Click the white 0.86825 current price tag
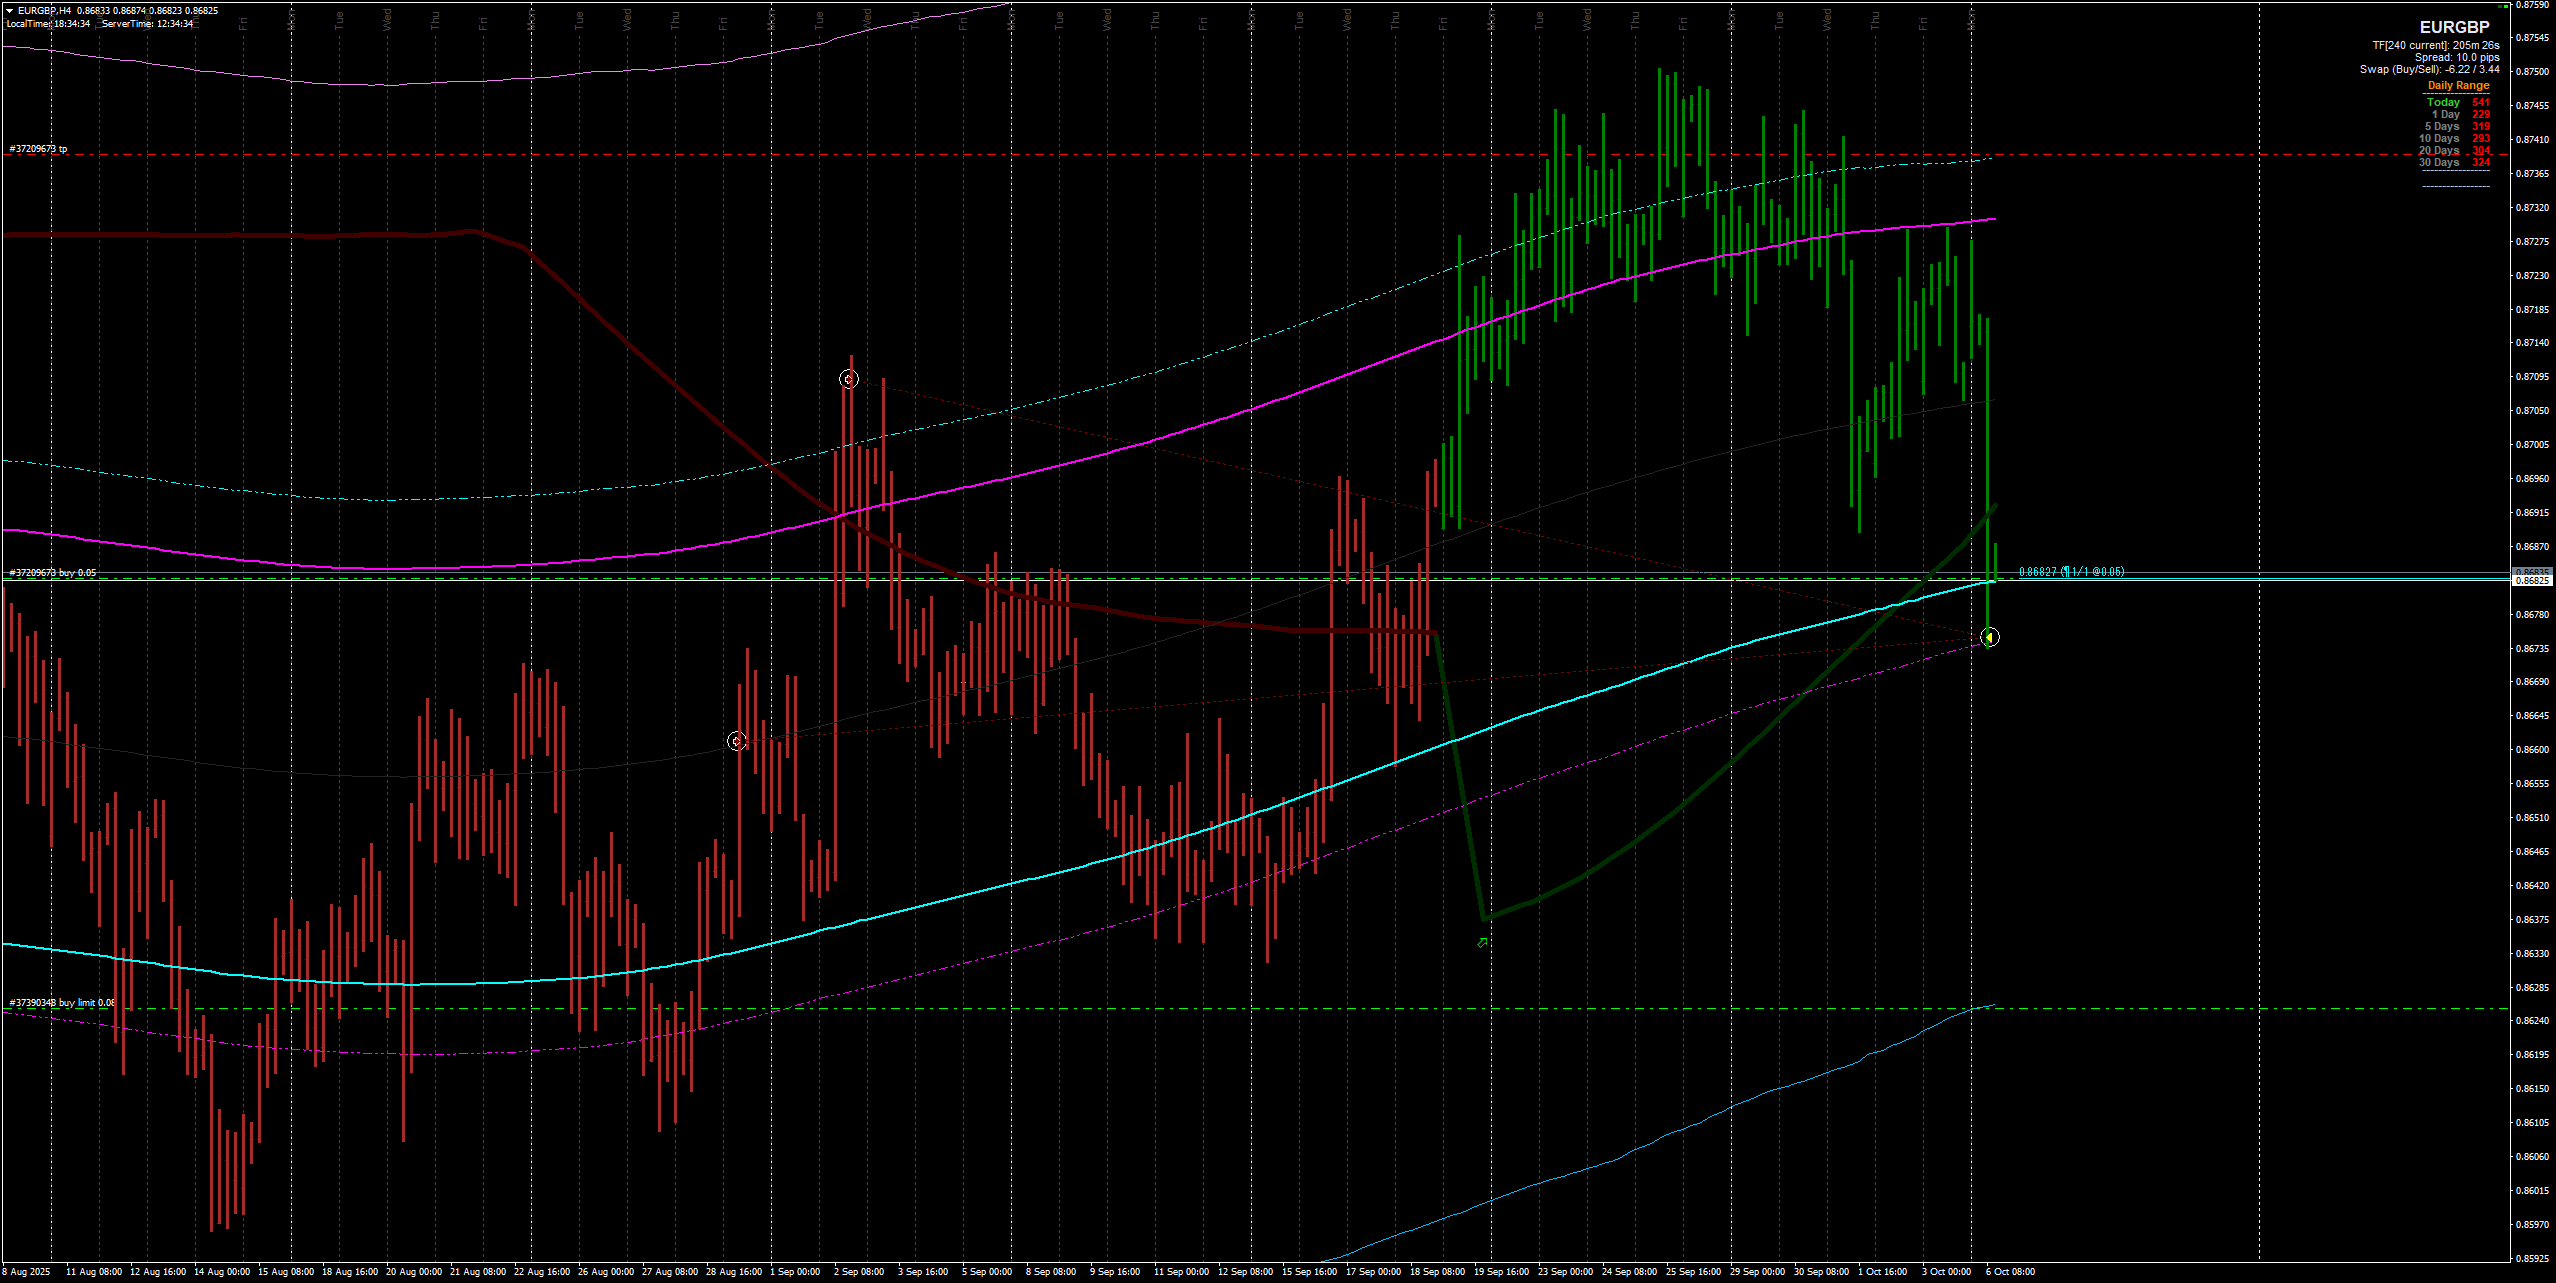The height and width of the screenshot is (1283, 2556). click(x=2533, y=581)
